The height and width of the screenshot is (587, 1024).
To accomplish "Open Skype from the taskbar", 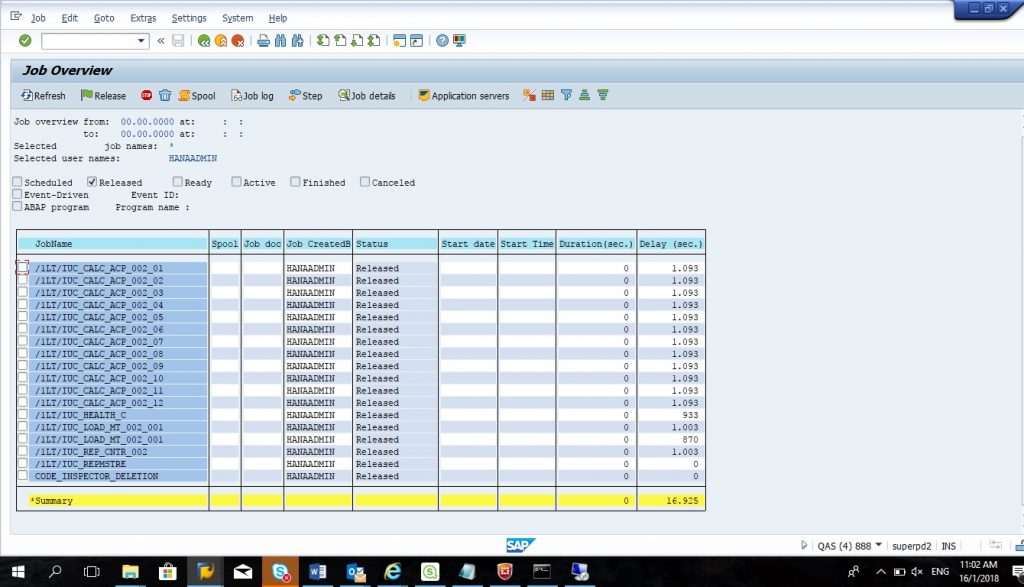I will (x=281, y=572).
